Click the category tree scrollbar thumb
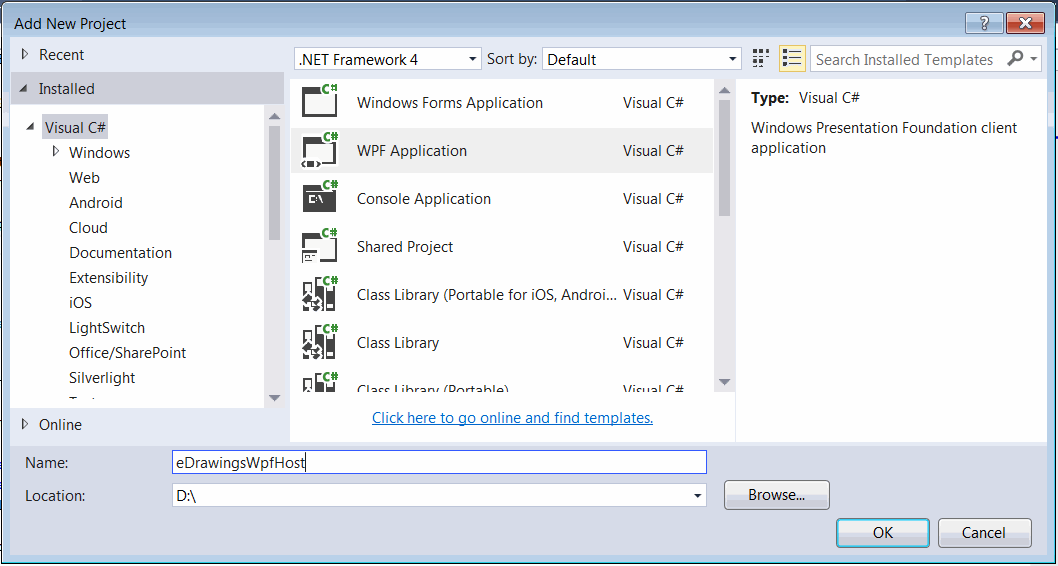The width and height of the screenshot is (1058, 566). point(275,182)
